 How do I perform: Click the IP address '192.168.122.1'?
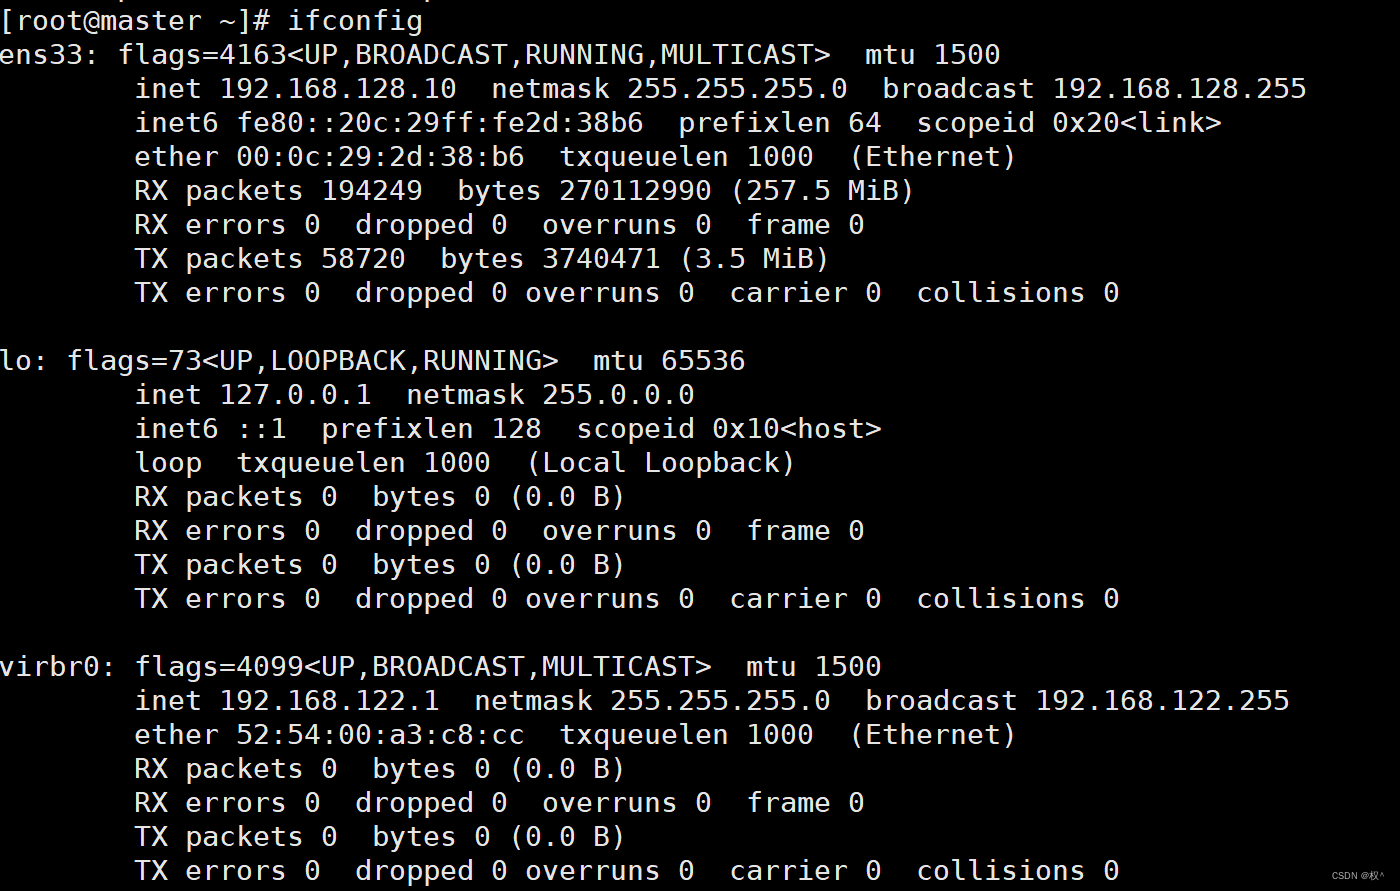tap(329, 700)
